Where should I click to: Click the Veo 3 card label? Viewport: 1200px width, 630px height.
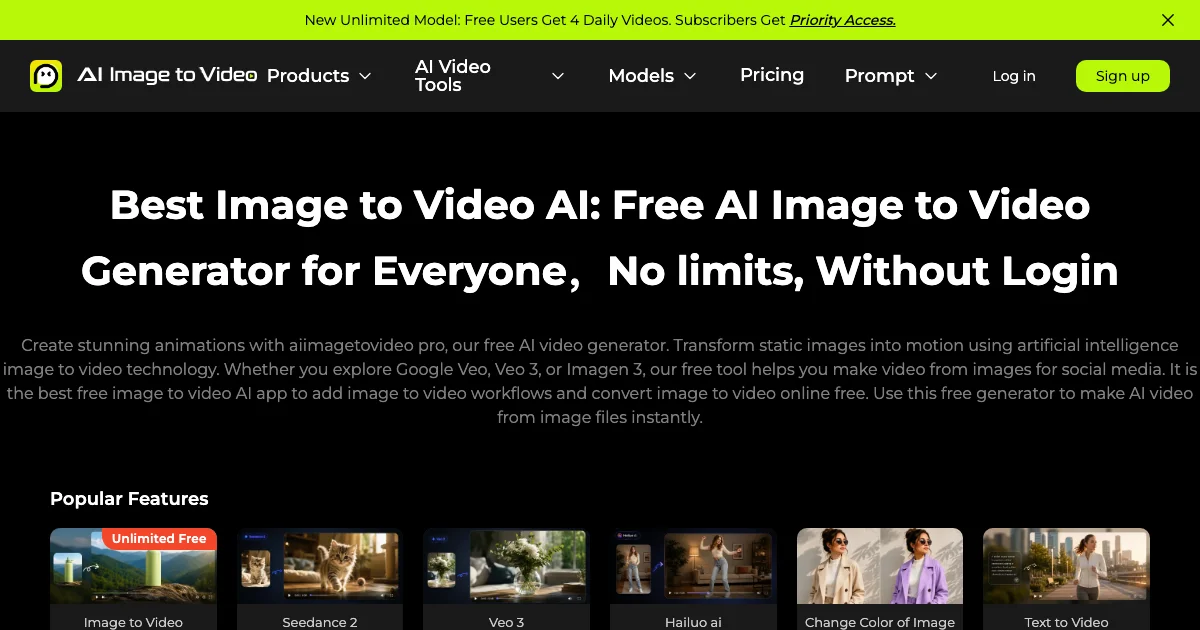click(x=507, y=622)
